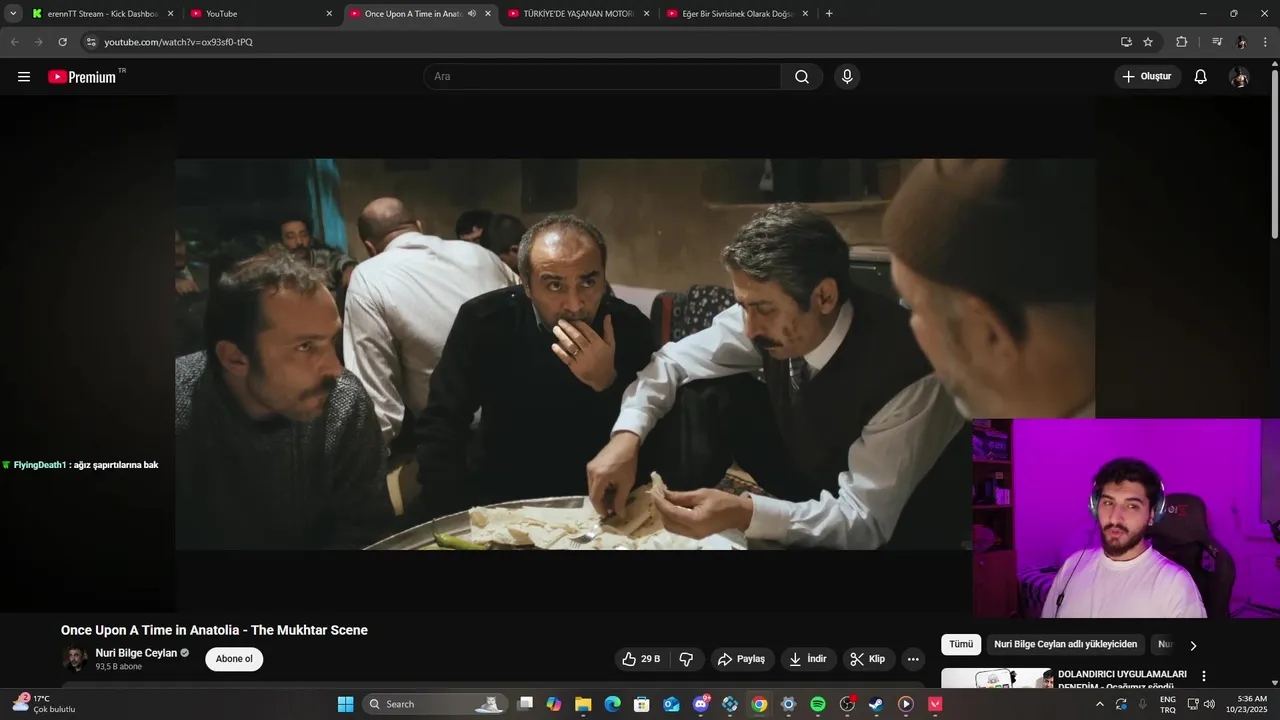Switch the ENG TRQ keyboard language

1168,704
